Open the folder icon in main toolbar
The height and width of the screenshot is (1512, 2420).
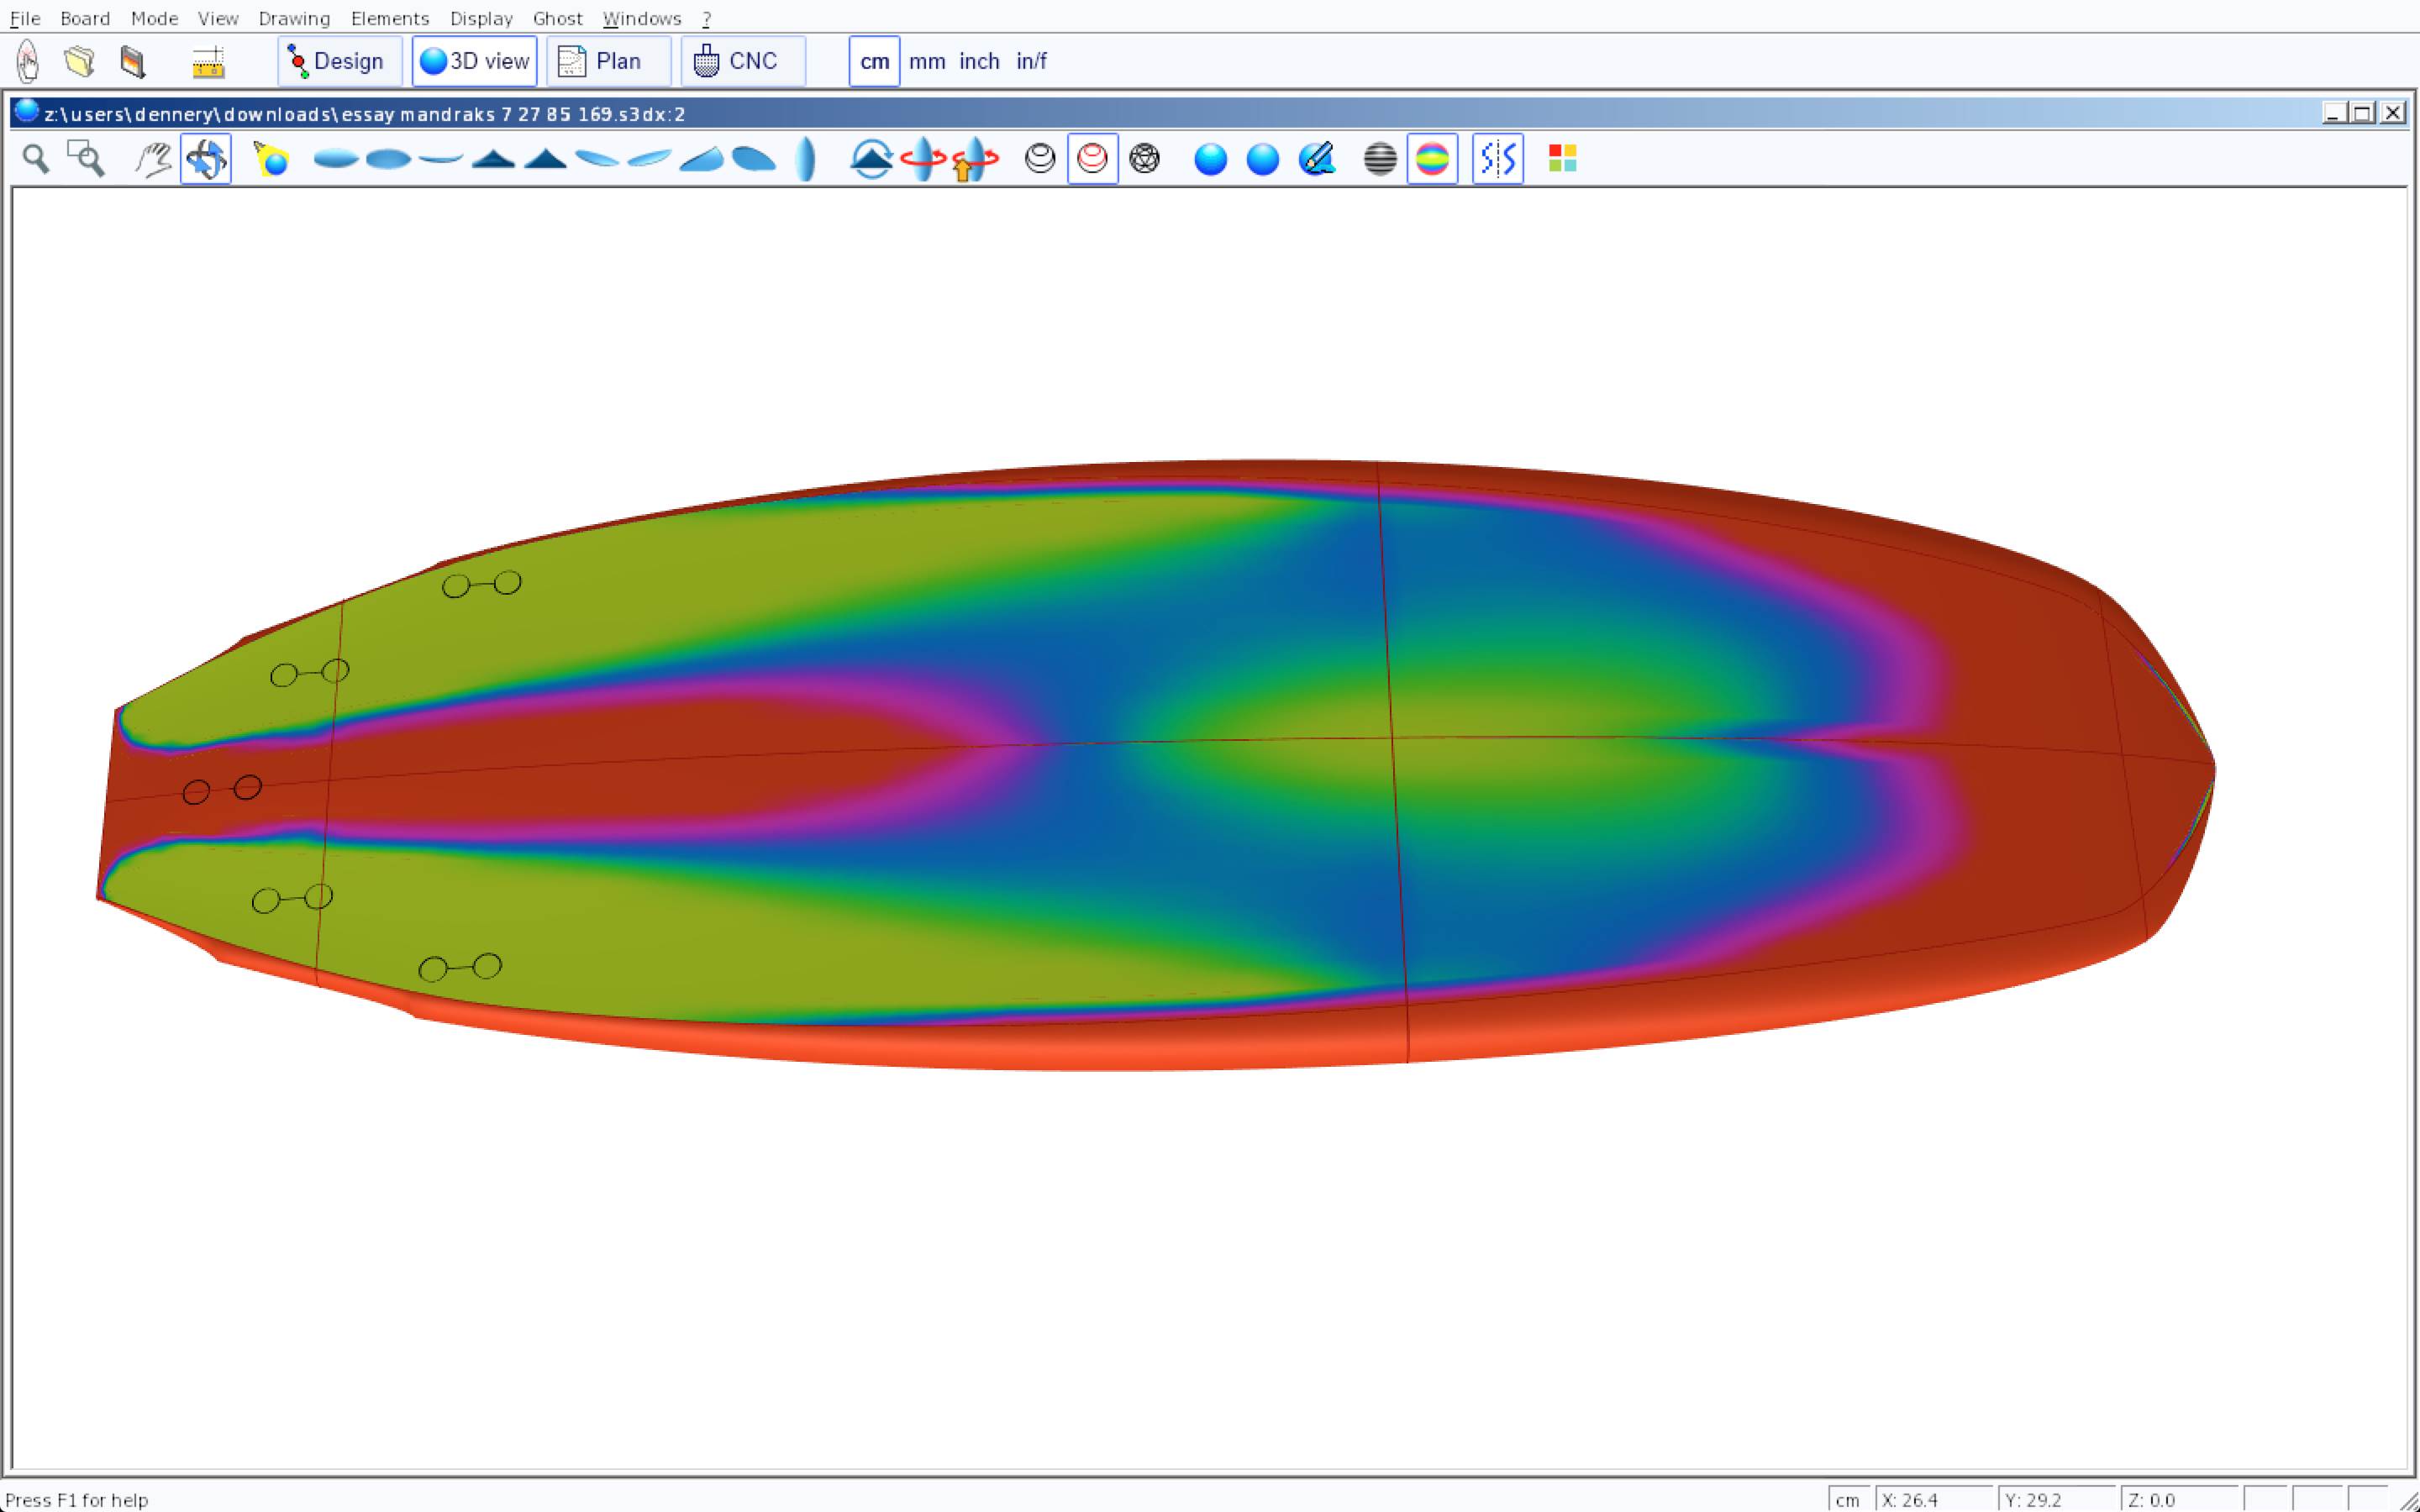click(x=80, y=62)
